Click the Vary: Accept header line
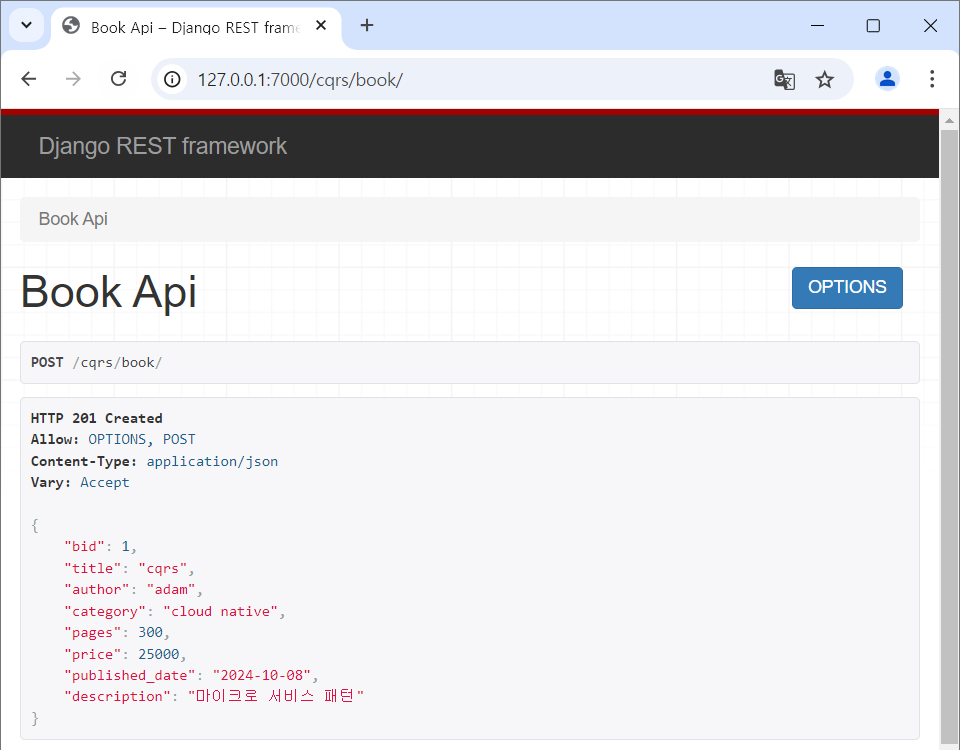Viewport: 960px width, 750px height. tap(80, 482)
